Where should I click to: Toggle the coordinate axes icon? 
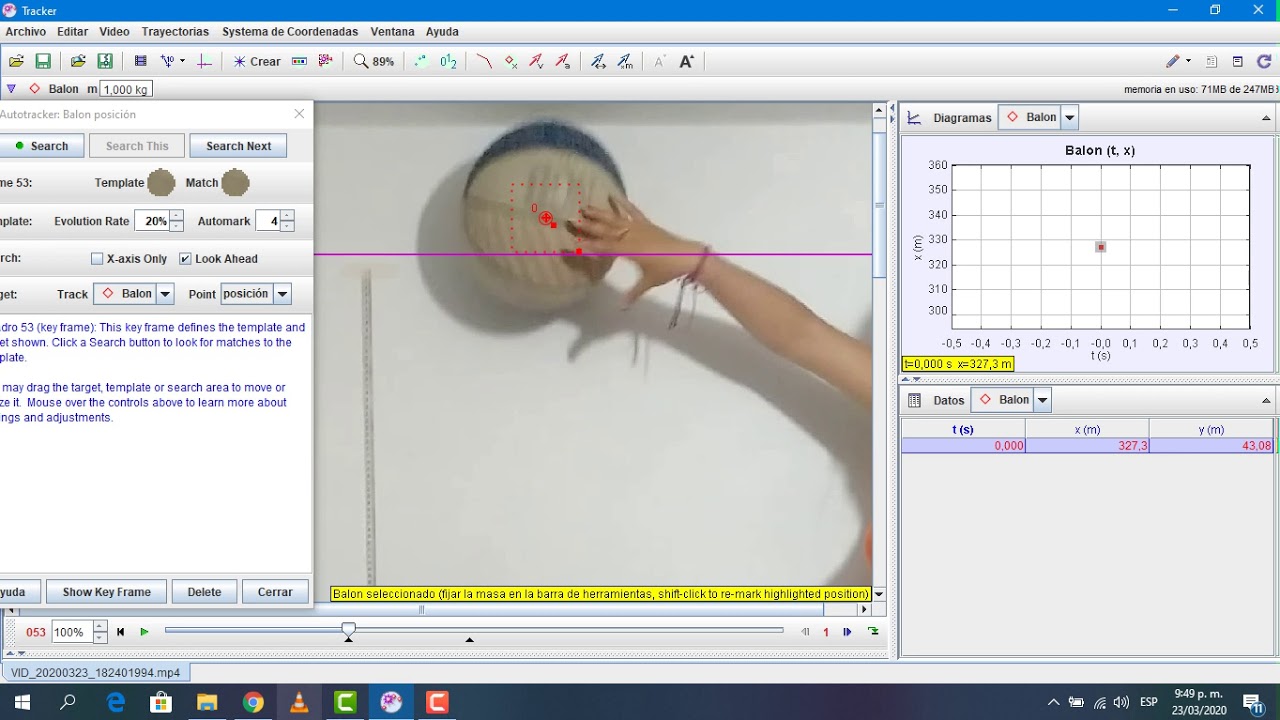(x=204, y=61)
